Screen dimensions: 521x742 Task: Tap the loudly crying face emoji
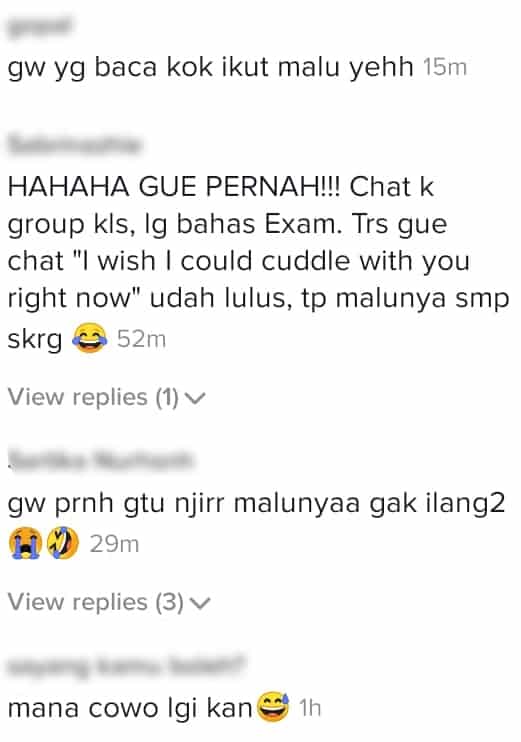coord(25,543)
